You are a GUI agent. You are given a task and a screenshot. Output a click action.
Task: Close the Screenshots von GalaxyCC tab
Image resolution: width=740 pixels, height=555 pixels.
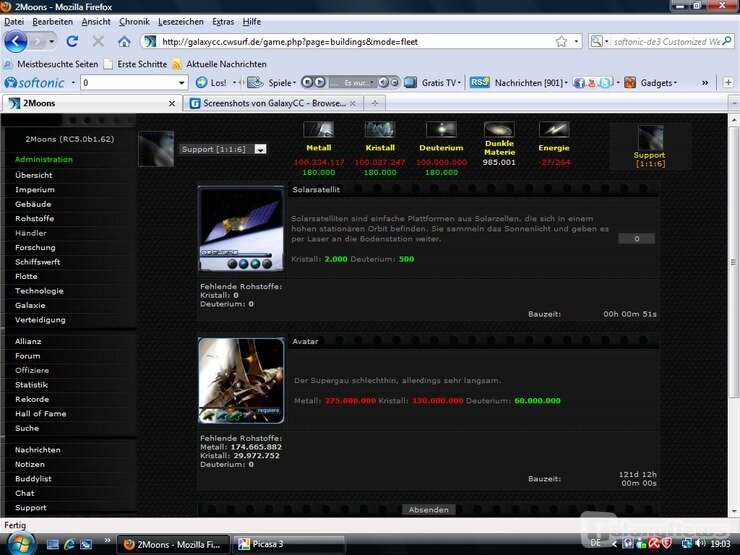click(x=353, y=103)
